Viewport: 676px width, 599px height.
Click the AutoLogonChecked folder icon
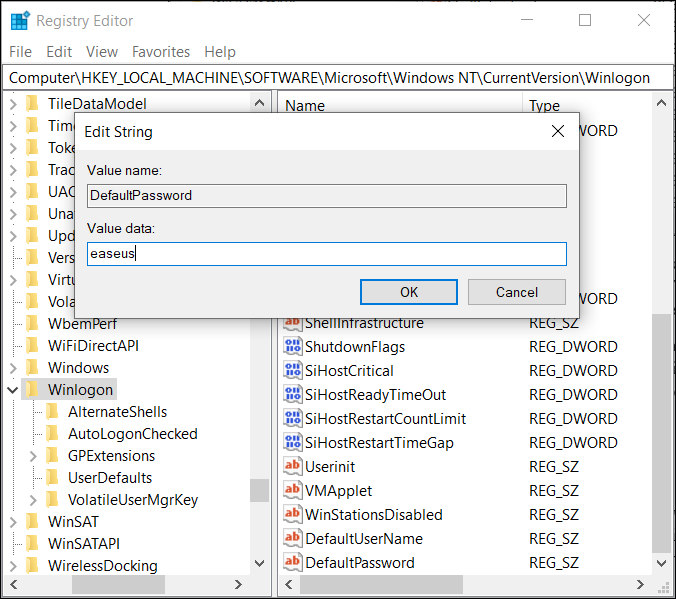tap(52, 433)
